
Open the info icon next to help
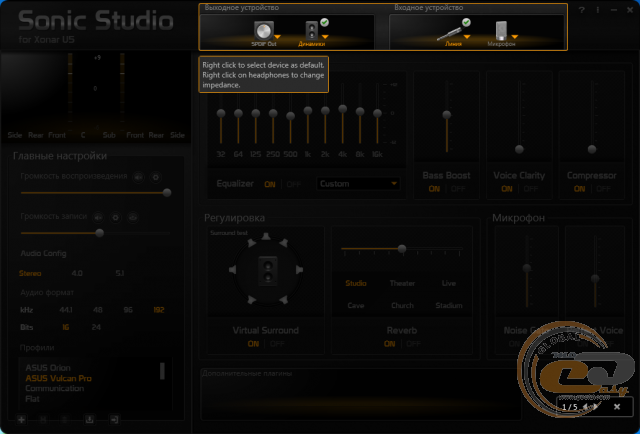598,10
